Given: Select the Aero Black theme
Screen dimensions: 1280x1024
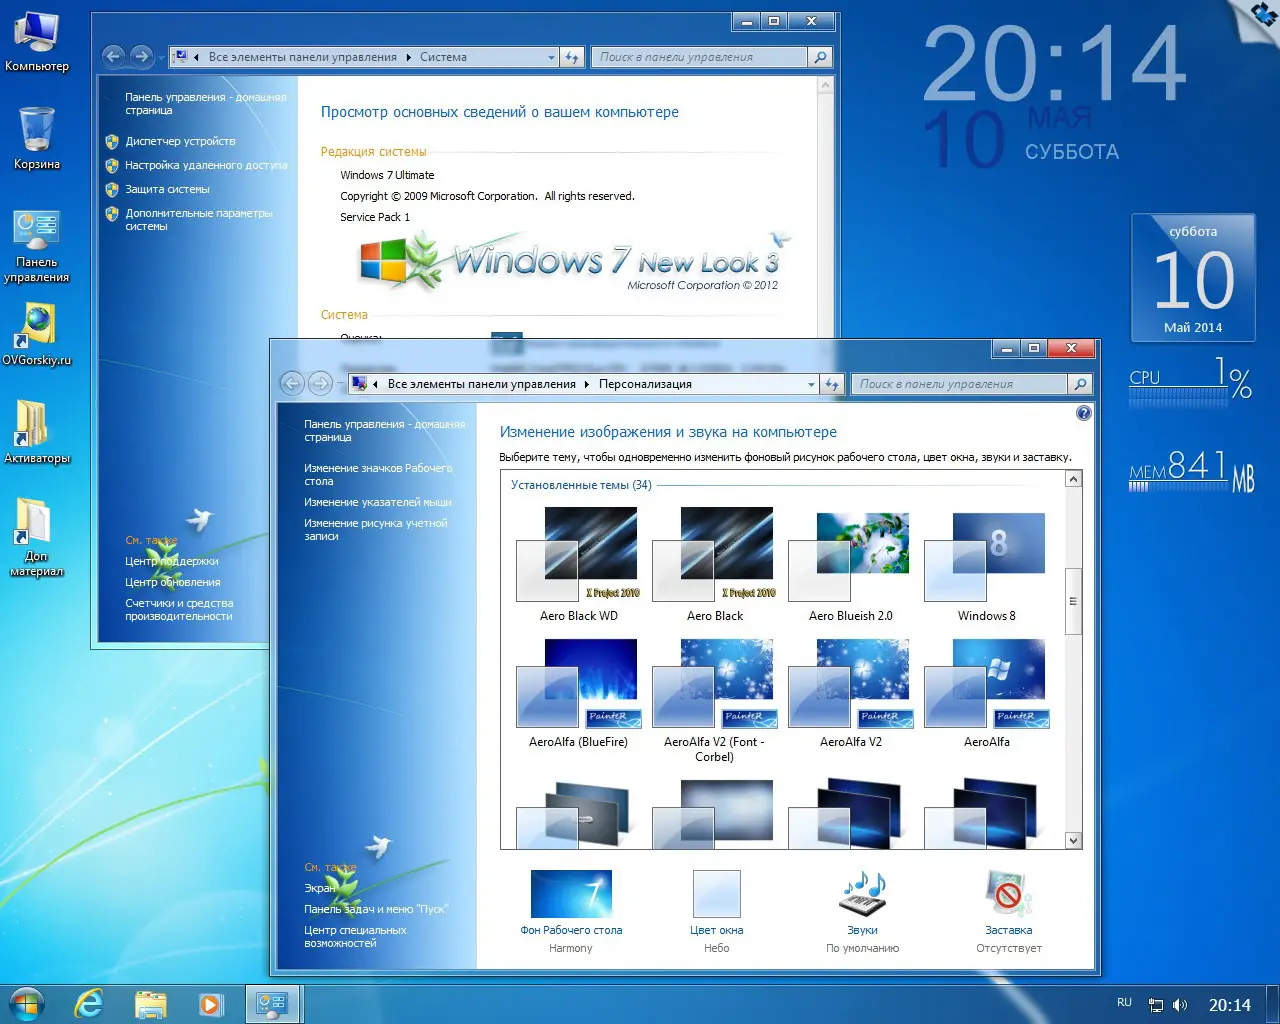Looking at the screenshot, I should (714, 564).
